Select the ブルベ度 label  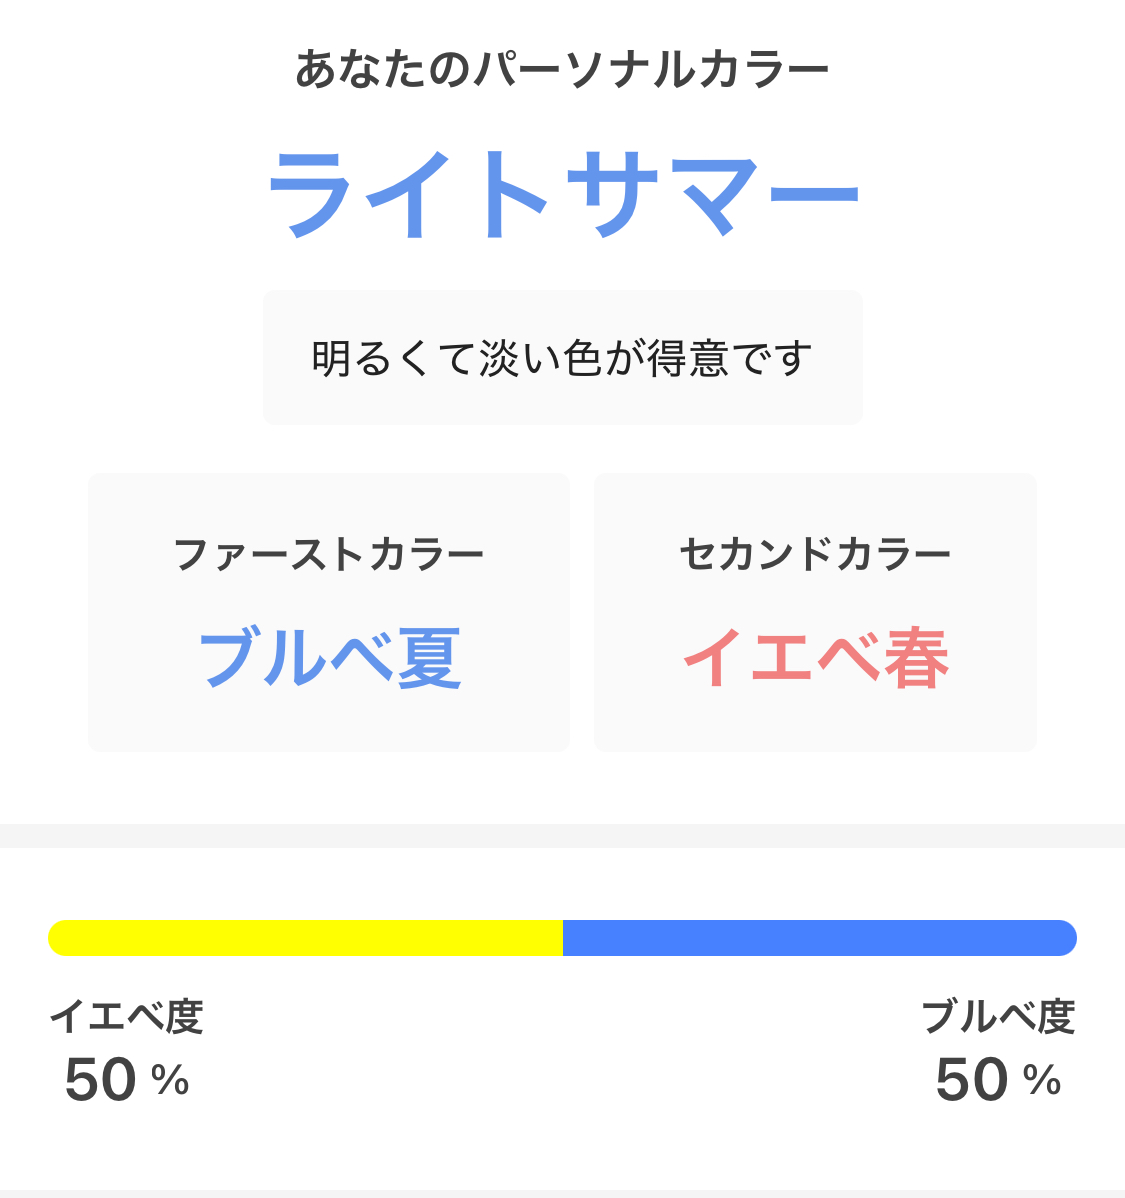pos(999,1017)
